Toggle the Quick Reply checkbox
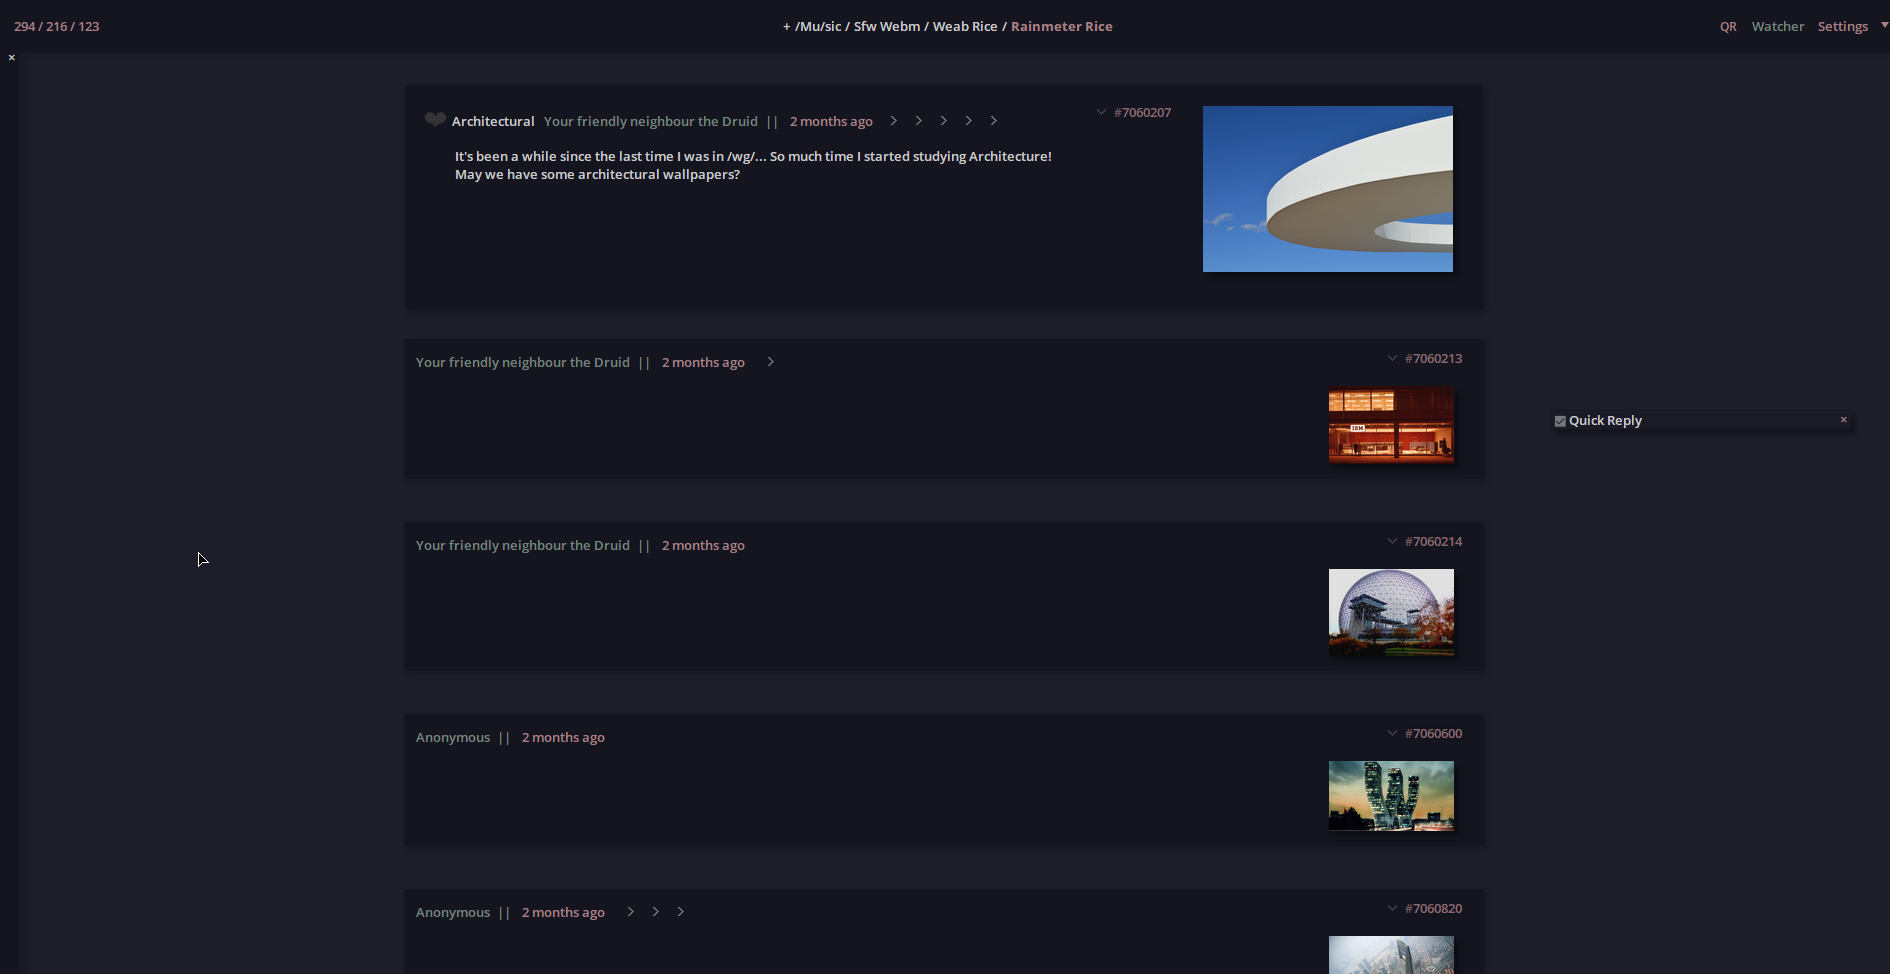The height and width of the screenshot is (974, 1890). click(x=1560, y=420)
